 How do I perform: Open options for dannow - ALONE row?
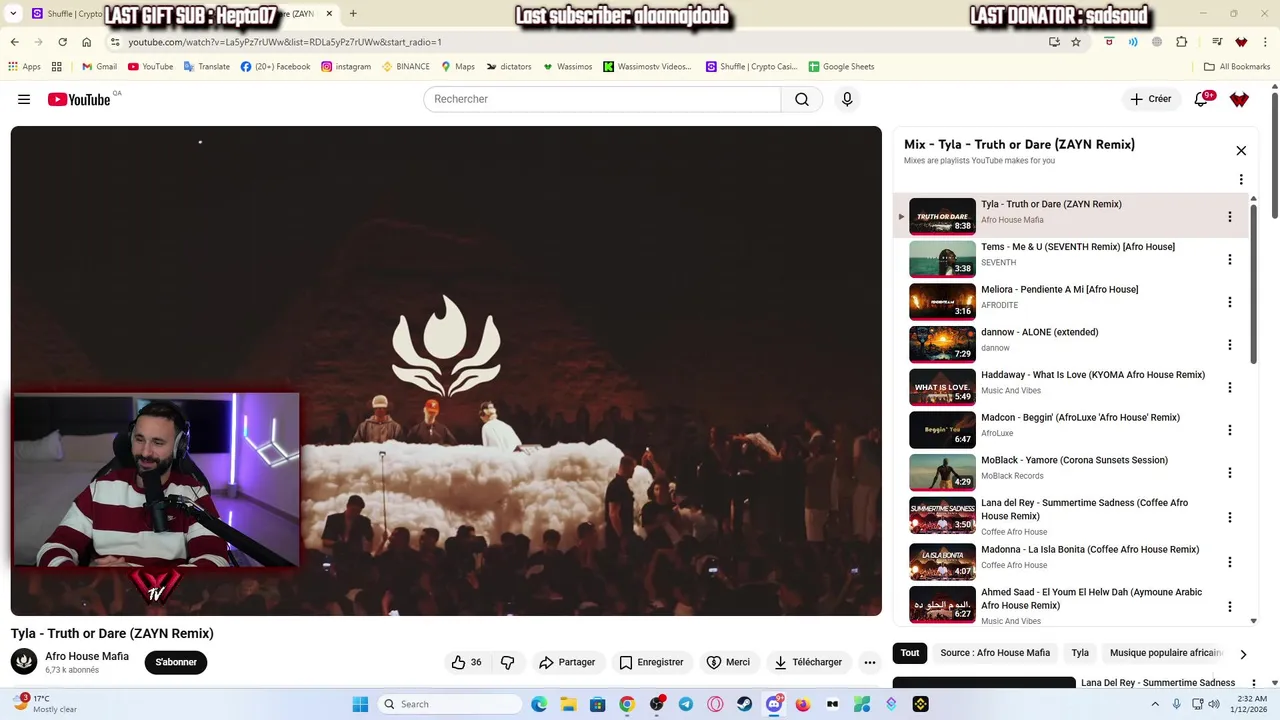click(x=1230, y=345)
